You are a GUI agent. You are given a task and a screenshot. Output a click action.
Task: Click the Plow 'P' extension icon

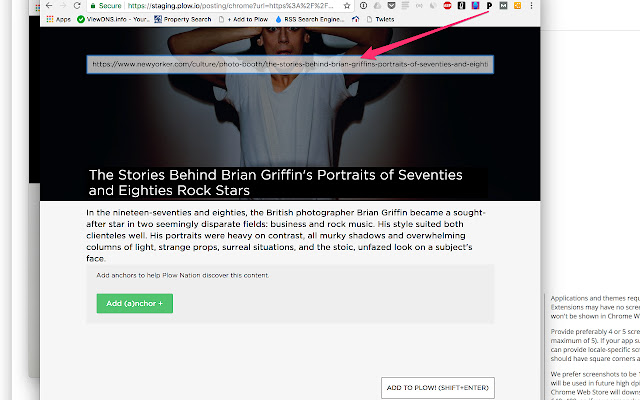click(490, 5)
